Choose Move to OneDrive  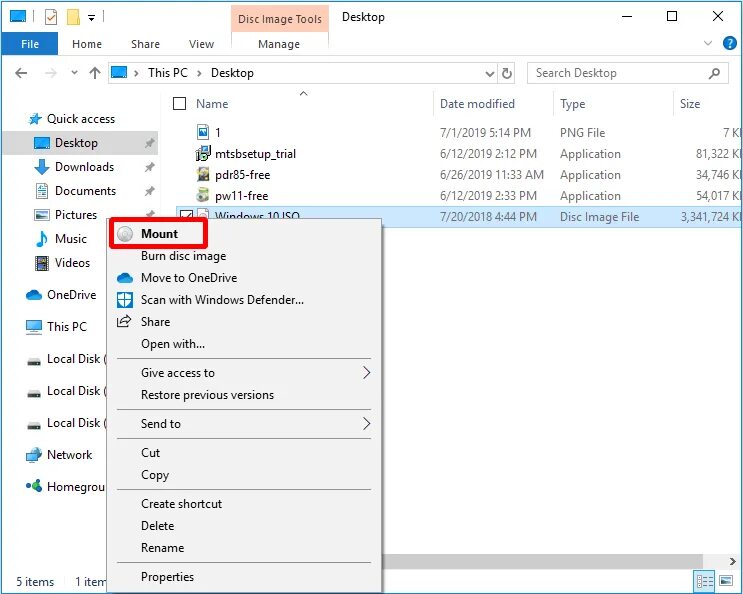pos(189,278)
